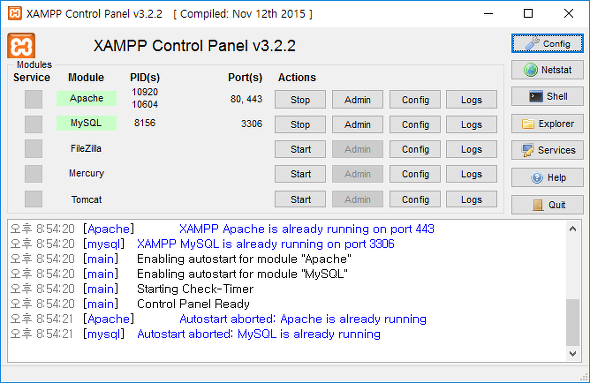Click log line 'Control Panel Ready'

[193, 304]
